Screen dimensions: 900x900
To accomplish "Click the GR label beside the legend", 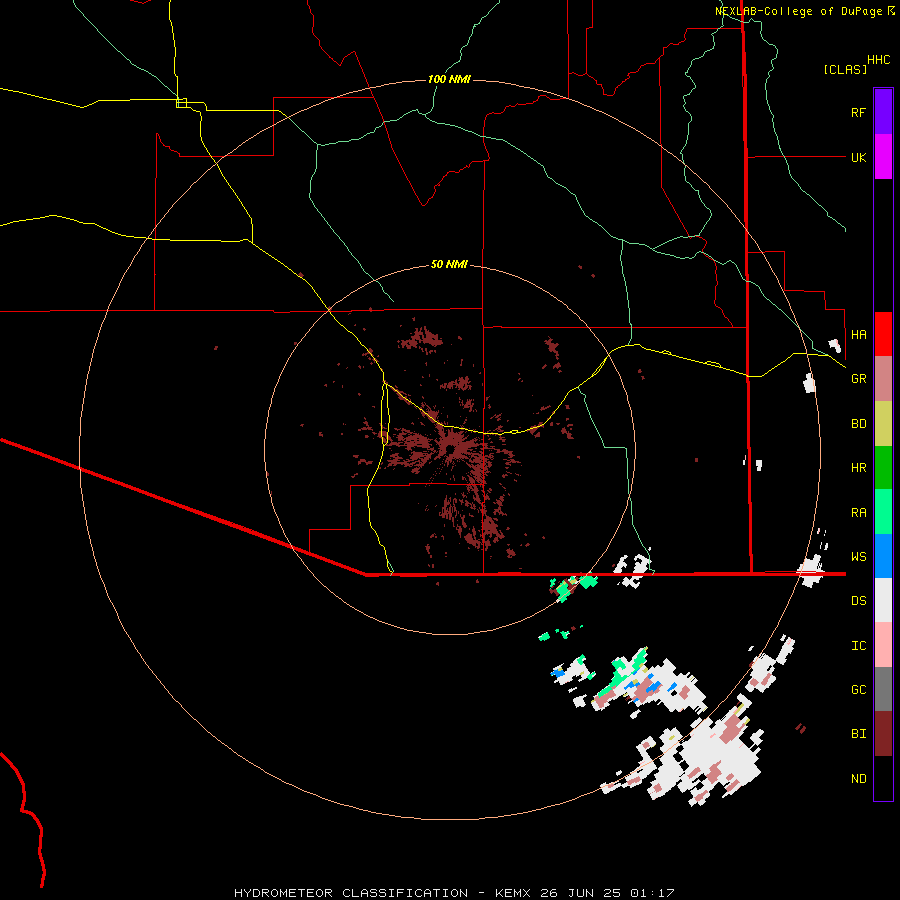I will (x=858, y=379).
